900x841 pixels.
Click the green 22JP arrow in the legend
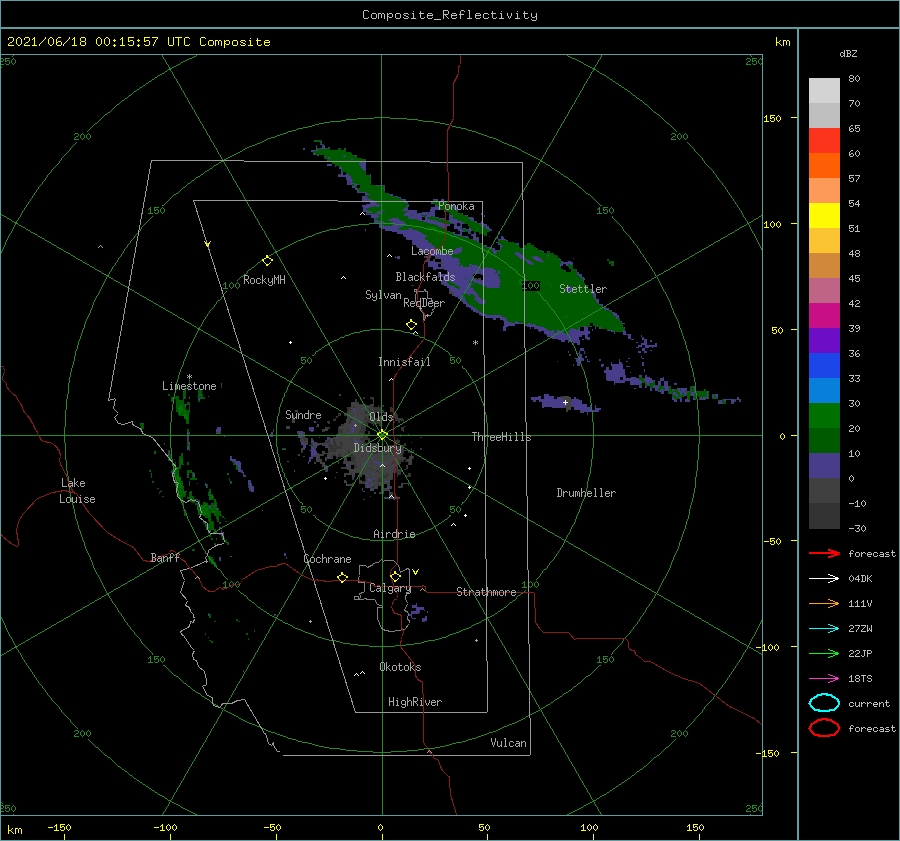(824, 653)
